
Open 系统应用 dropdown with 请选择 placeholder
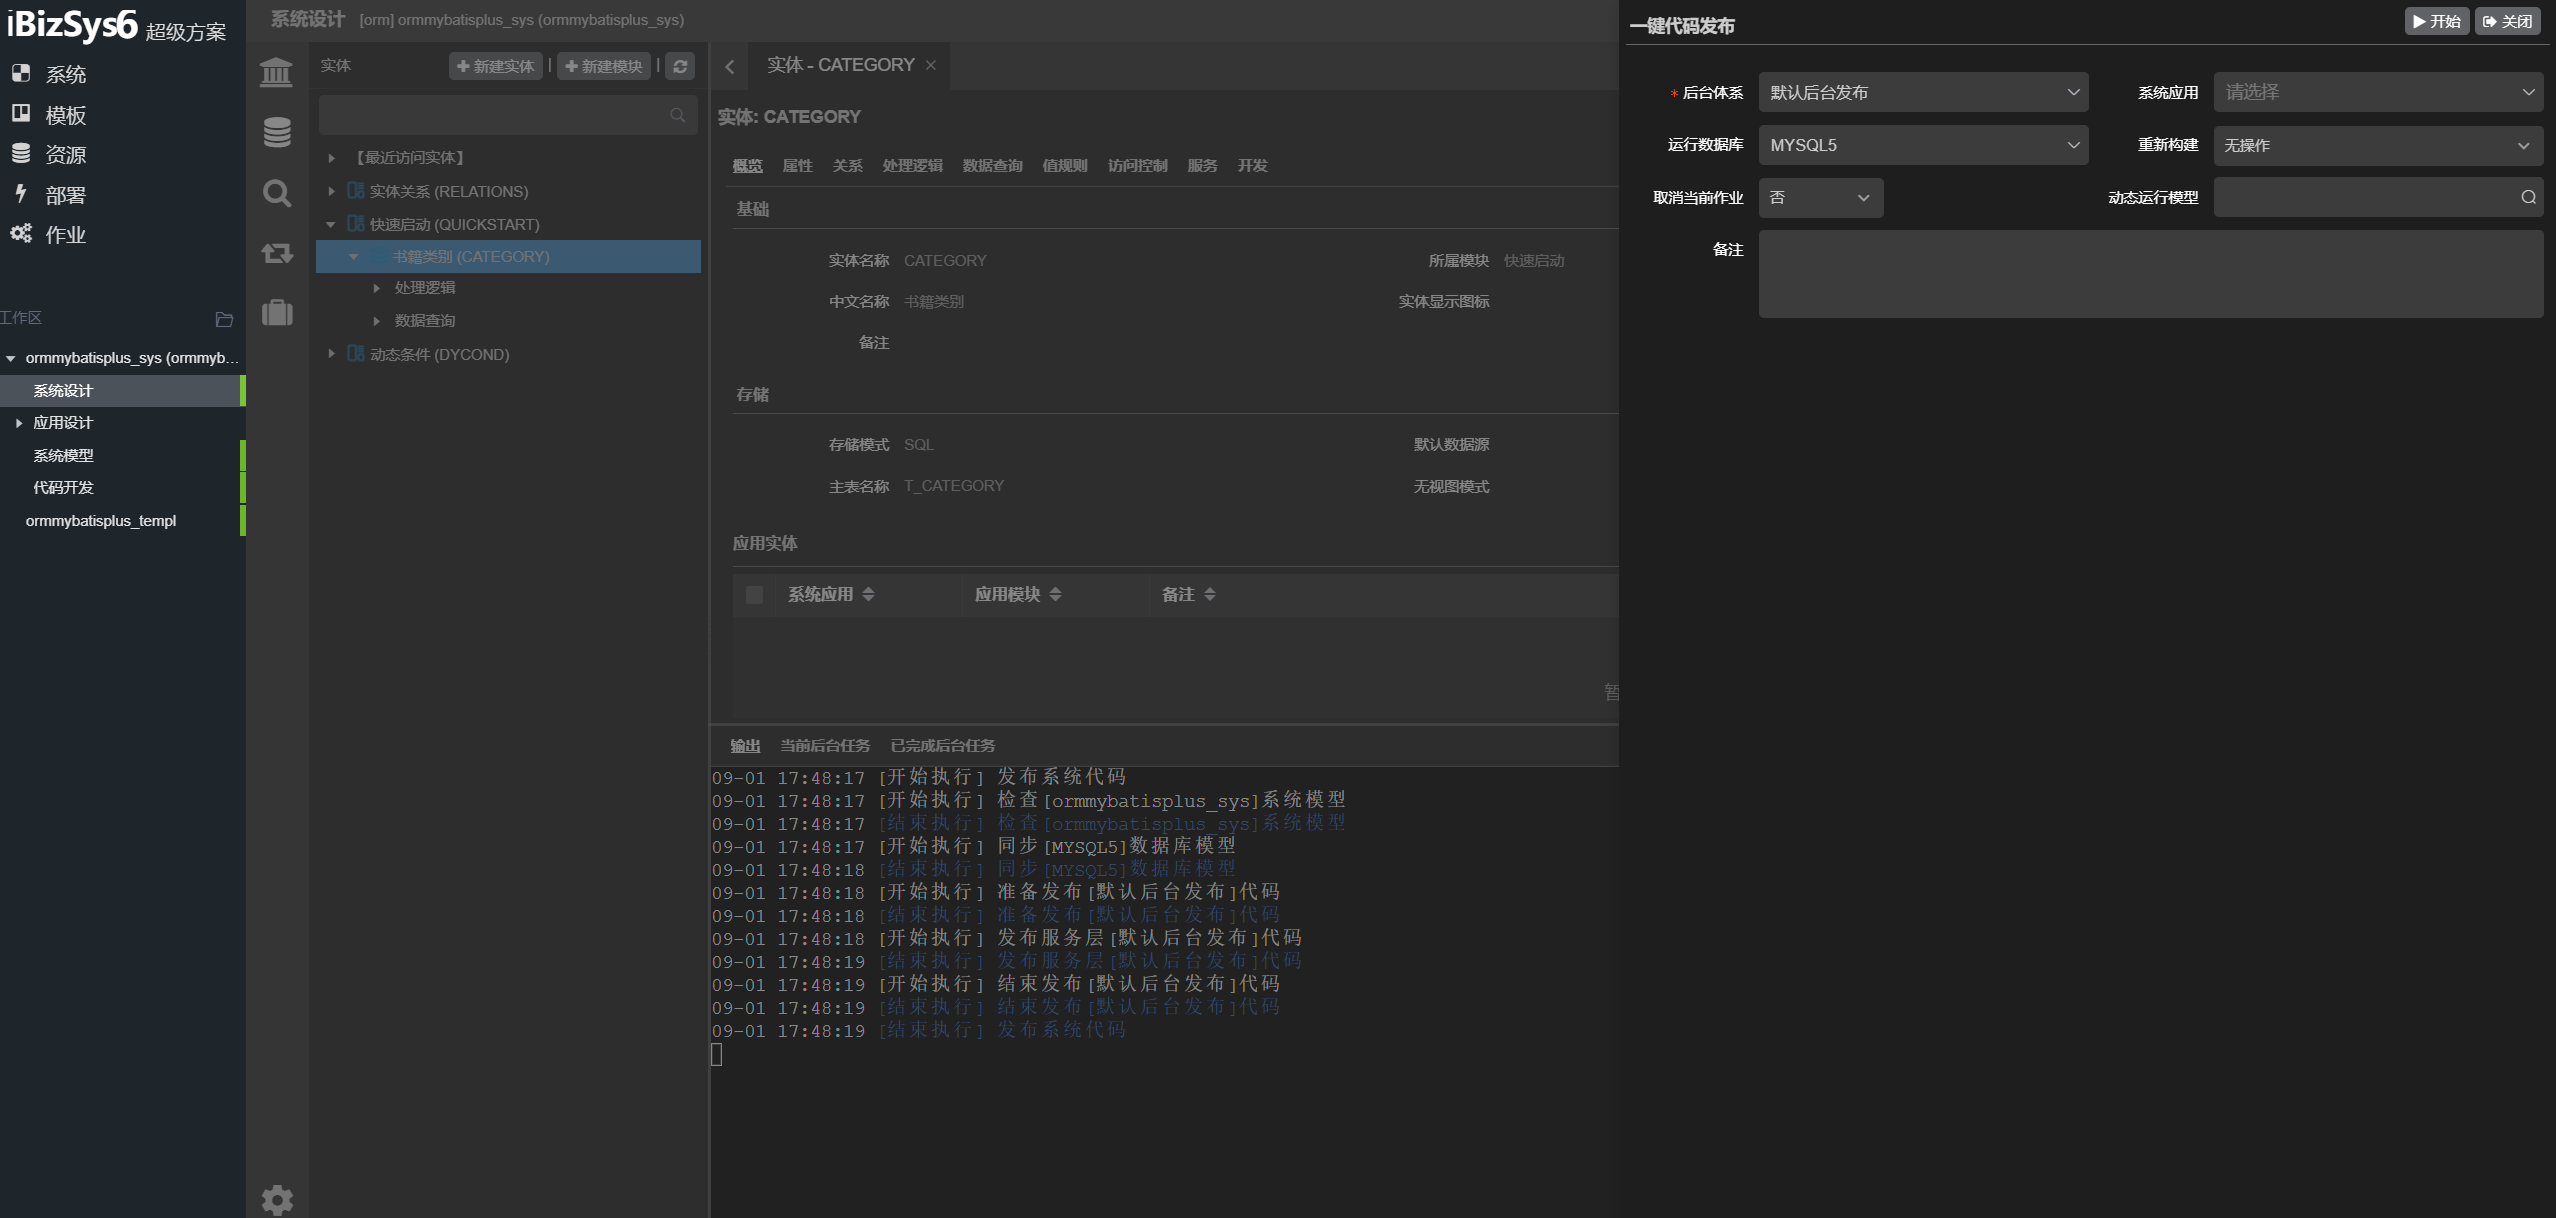click(2377, 92)
